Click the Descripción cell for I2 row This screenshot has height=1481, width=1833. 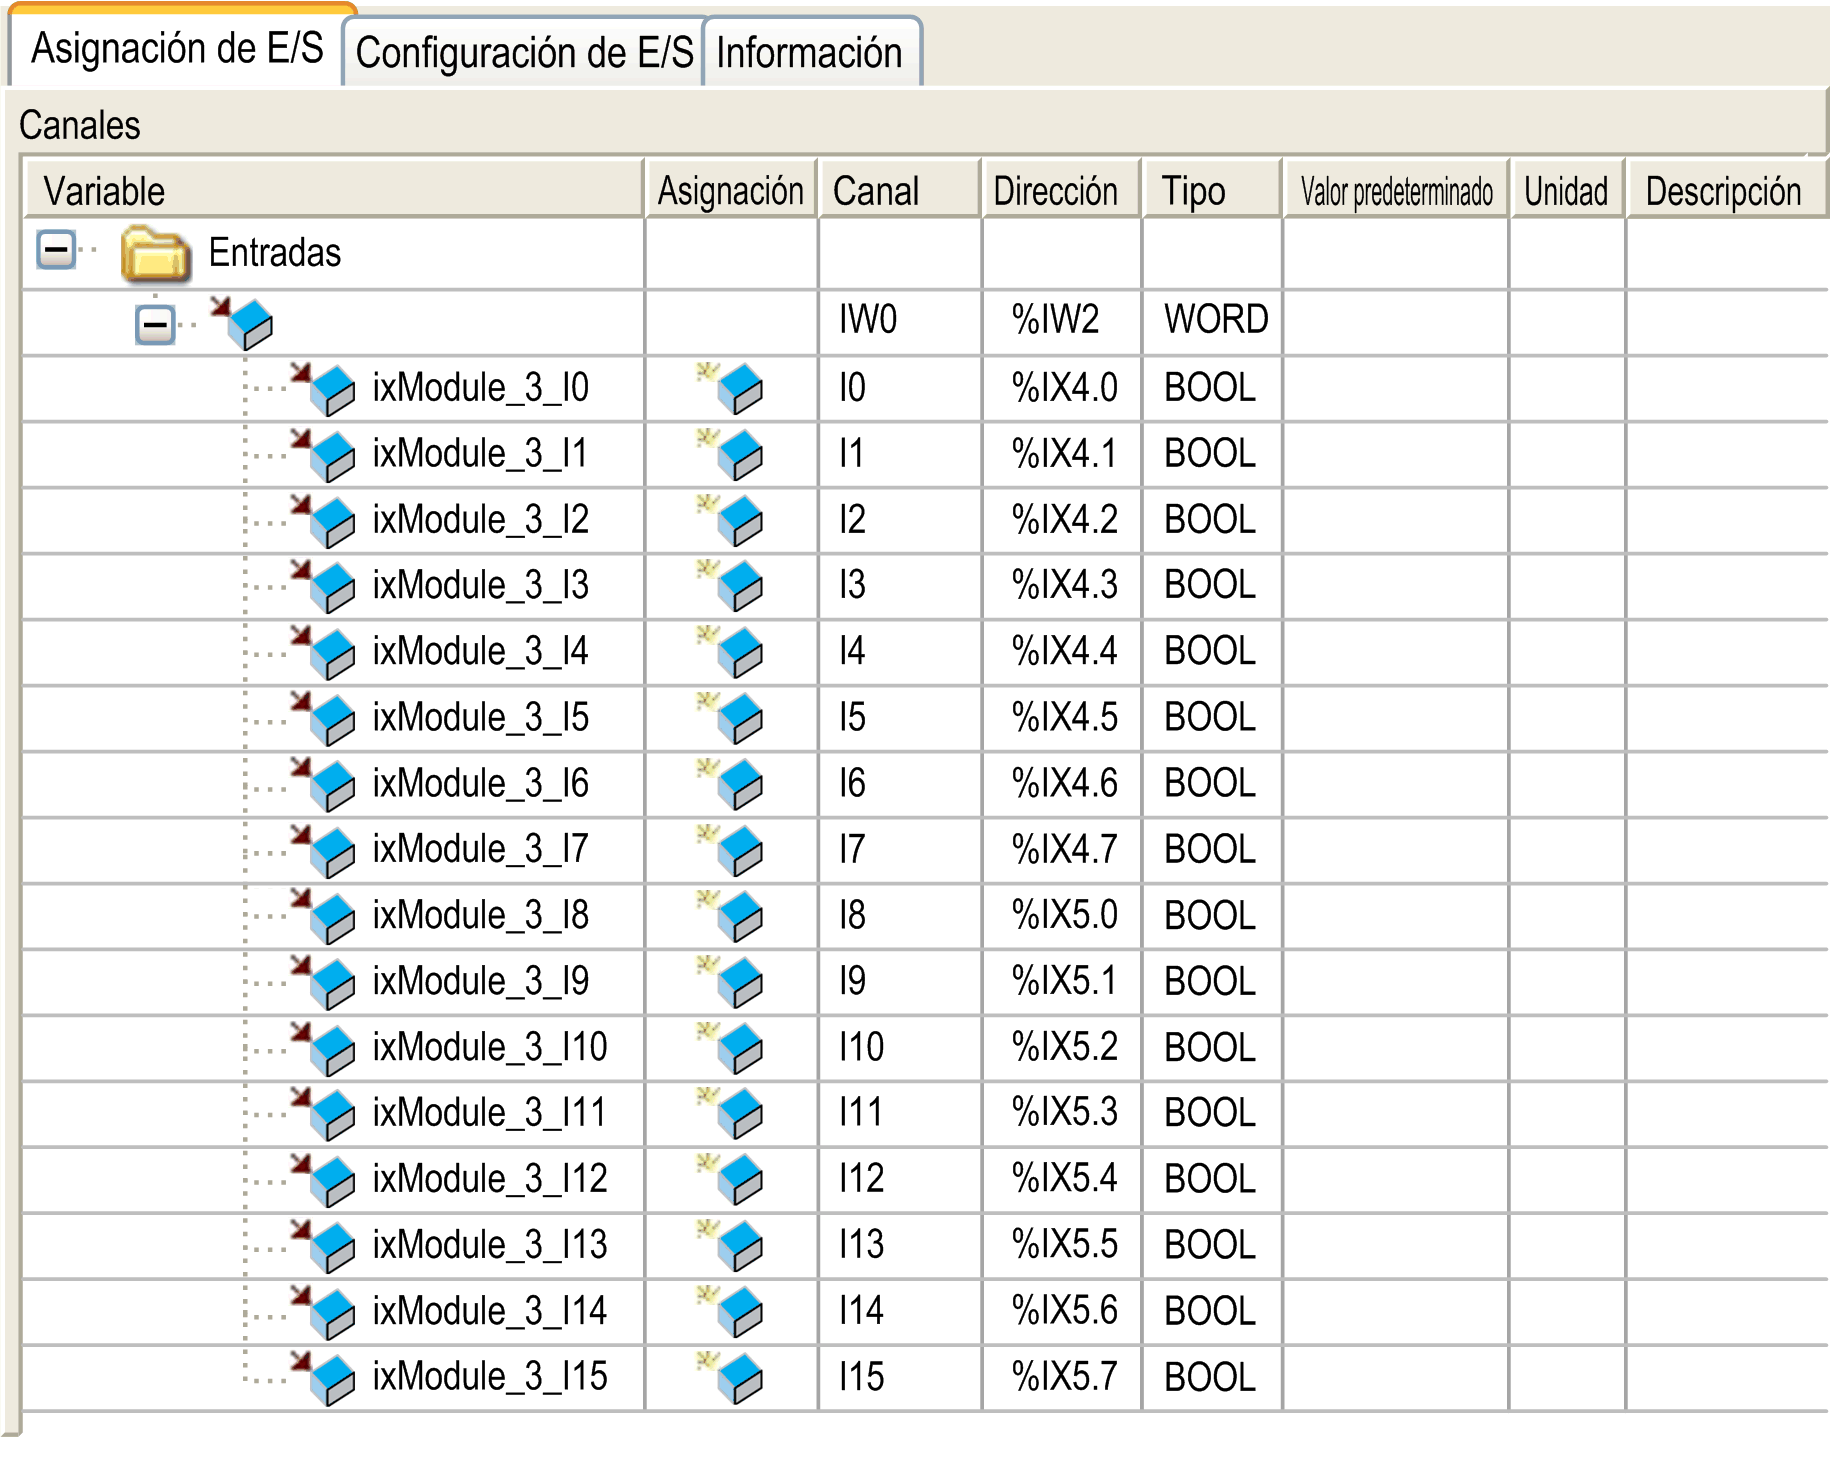click(1724, 520)
